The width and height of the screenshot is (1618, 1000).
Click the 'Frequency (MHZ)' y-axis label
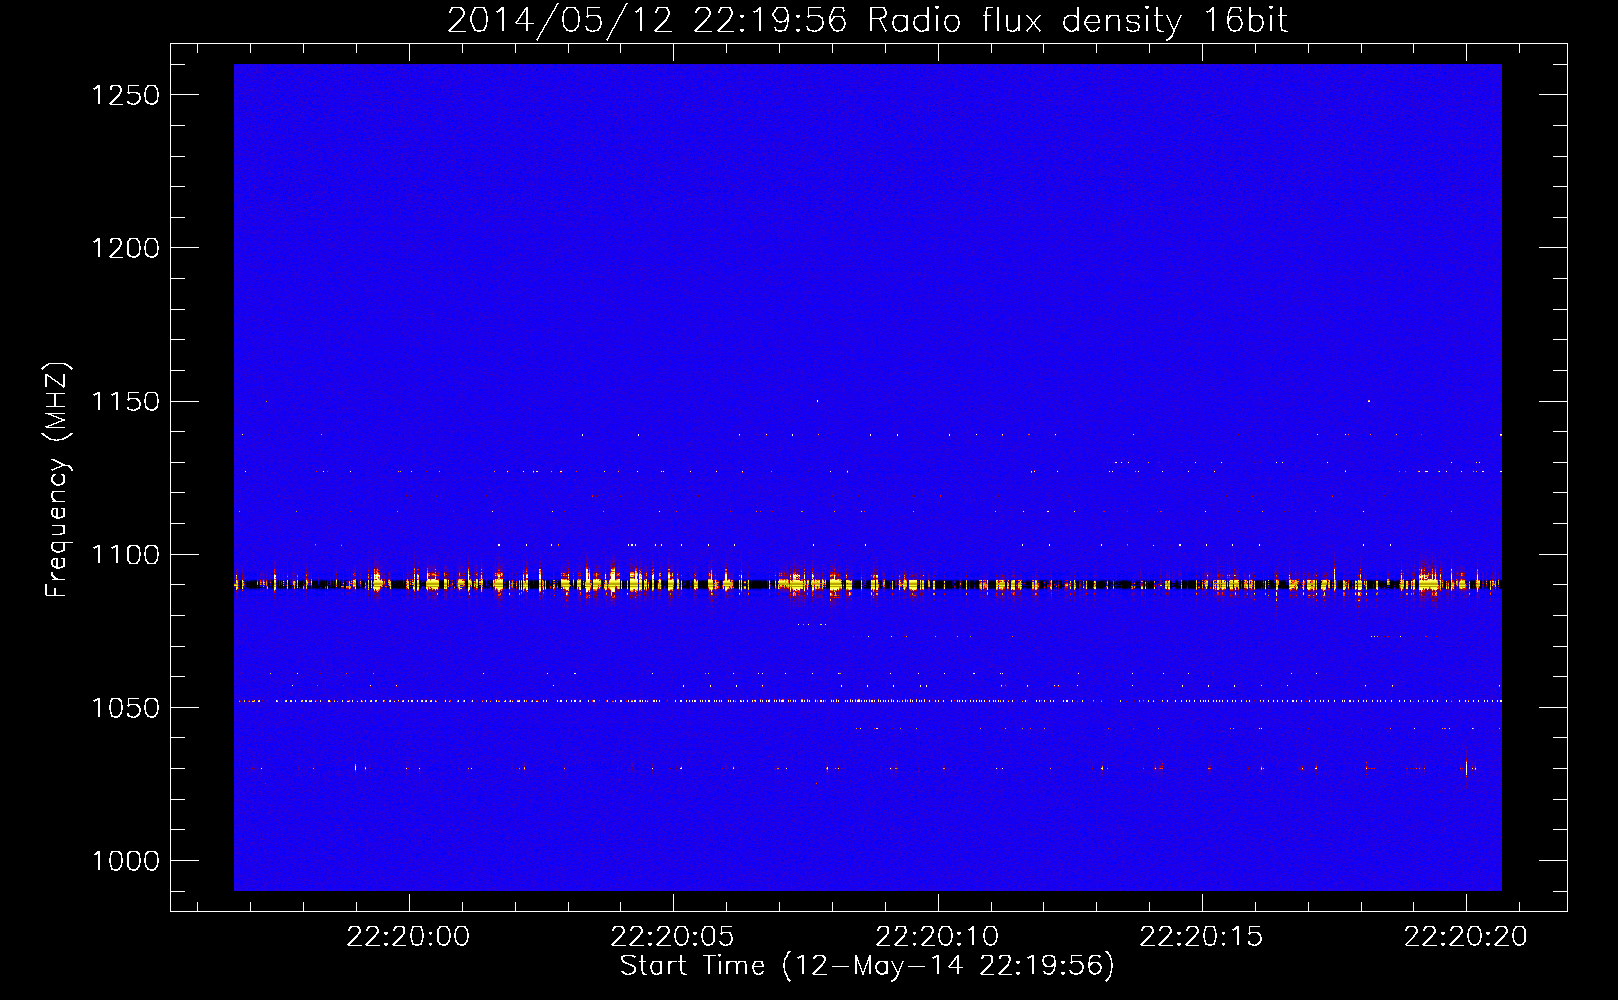click(x=58, y=480)
